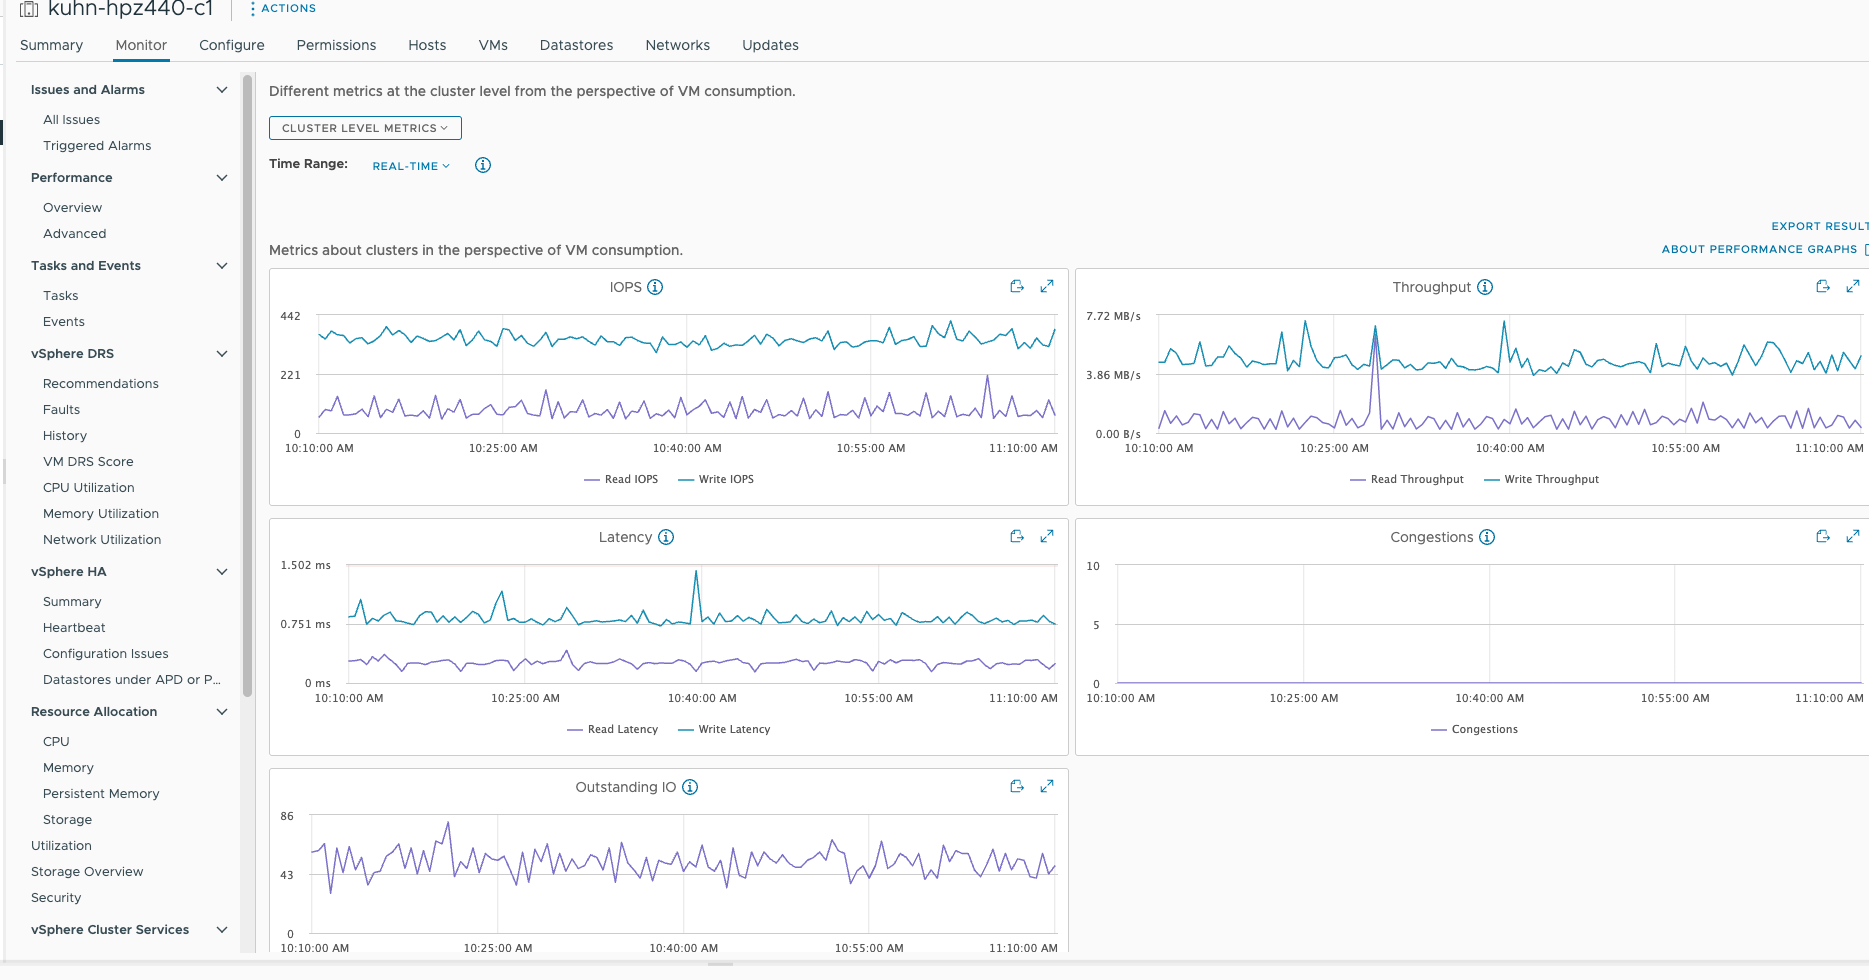Switch to the Permissions tab
This screenshot has width=1869, height=980.
(x=336, y=45)
